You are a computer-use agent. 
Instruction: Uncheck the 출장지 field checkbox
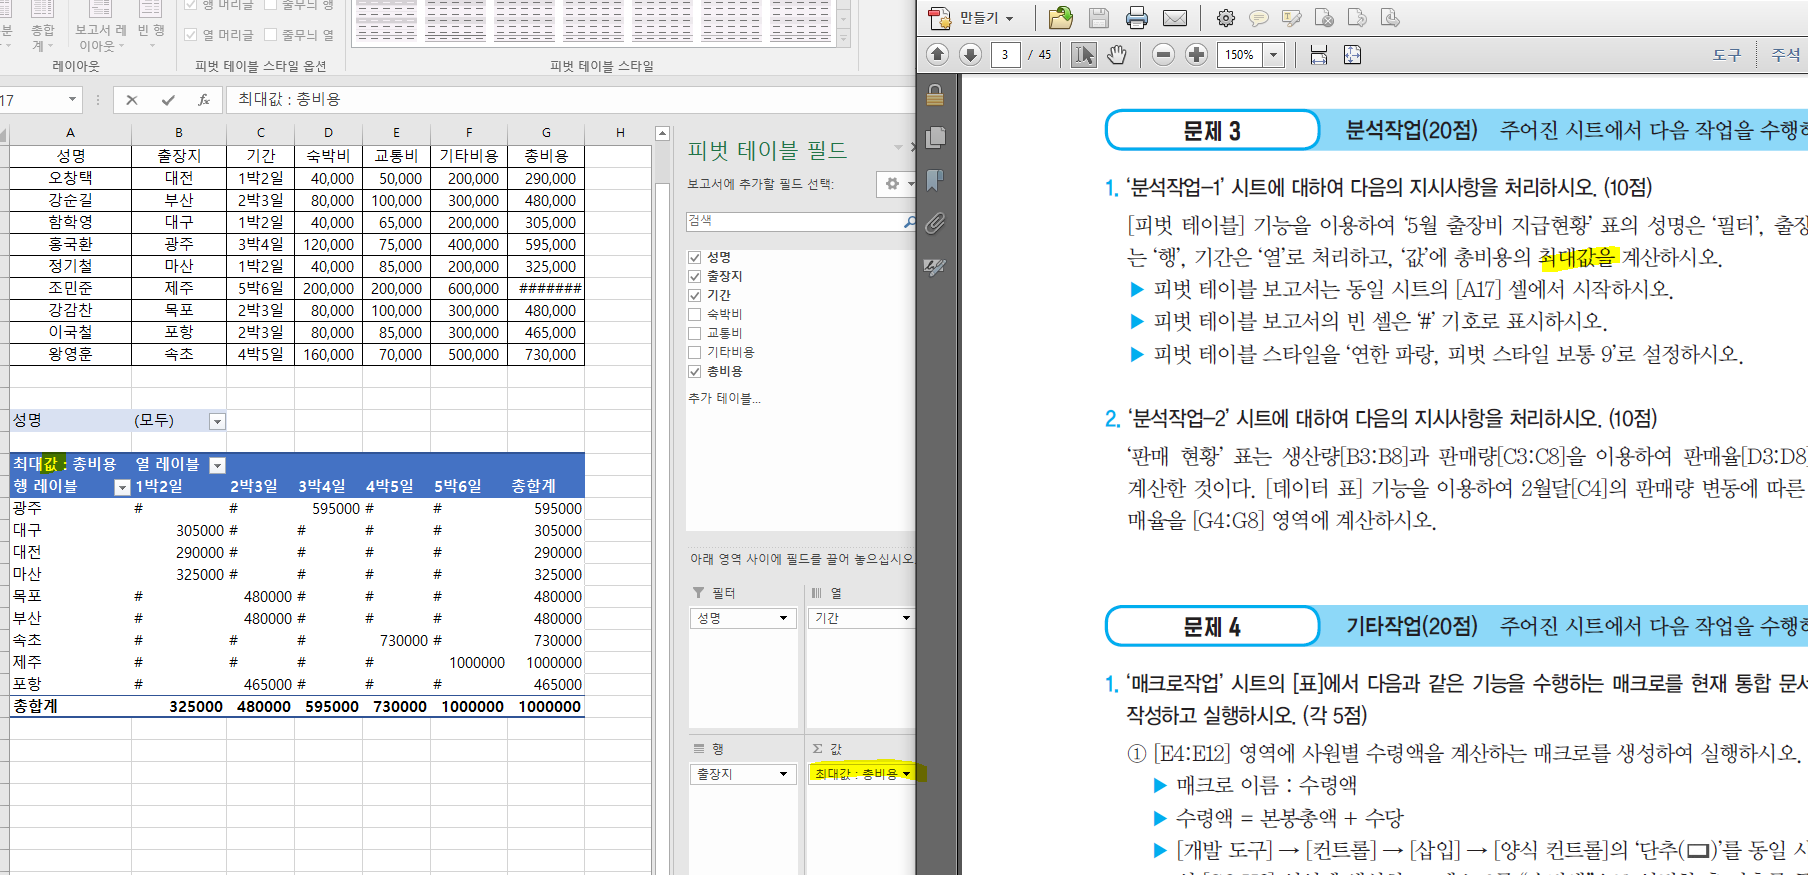[x=695, y=276]
